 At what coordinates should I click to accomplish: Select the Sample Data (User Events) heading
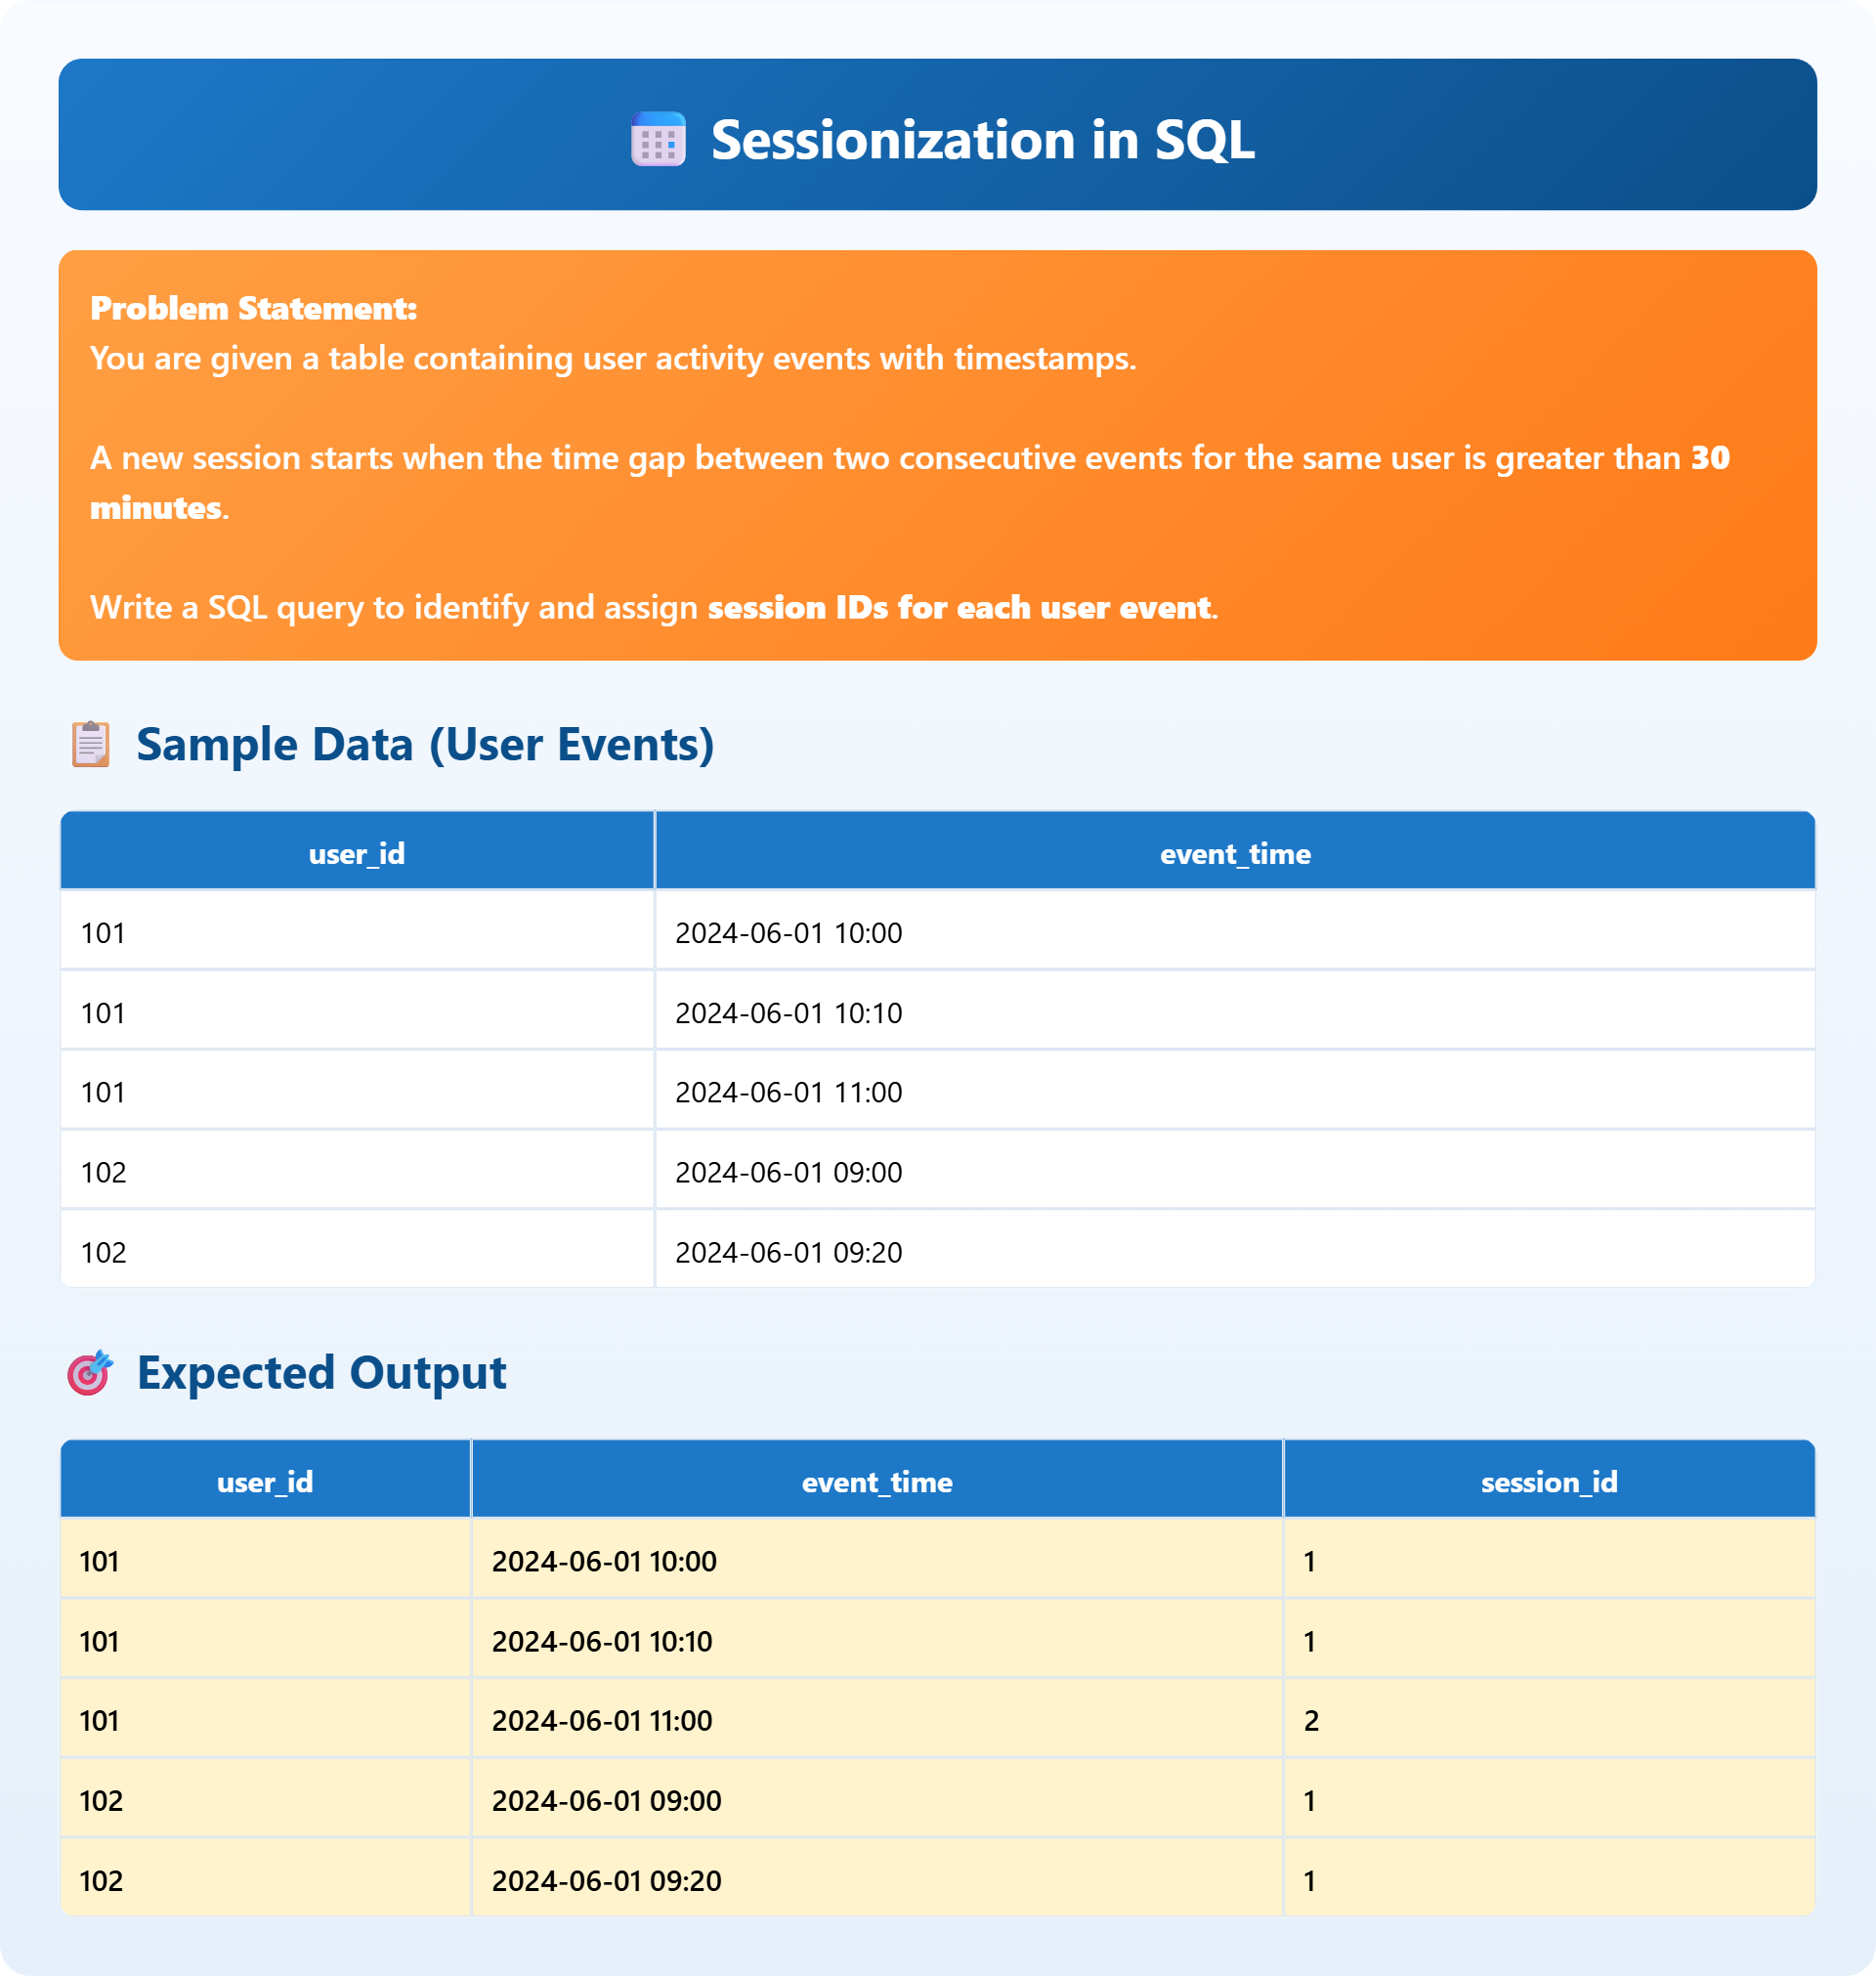426,742
